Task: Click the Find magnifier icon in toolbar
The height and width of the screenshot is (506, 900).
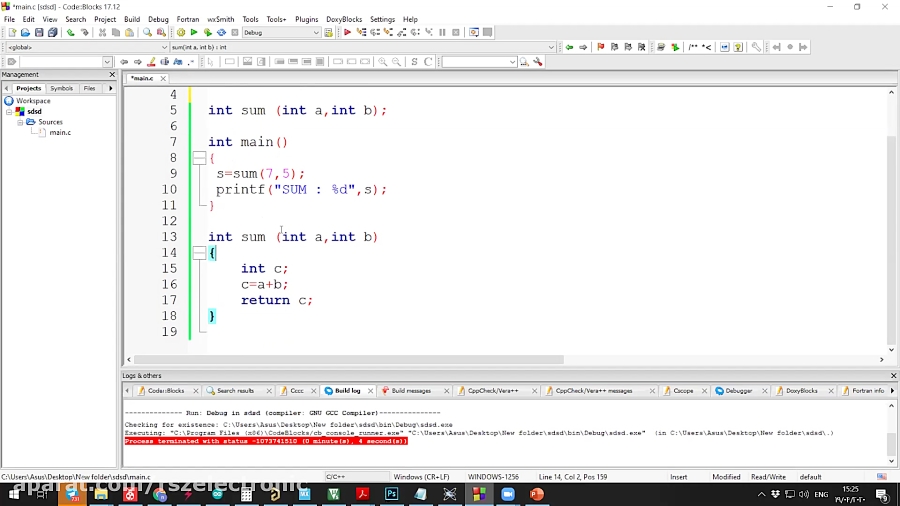Action: coord(147,32)
